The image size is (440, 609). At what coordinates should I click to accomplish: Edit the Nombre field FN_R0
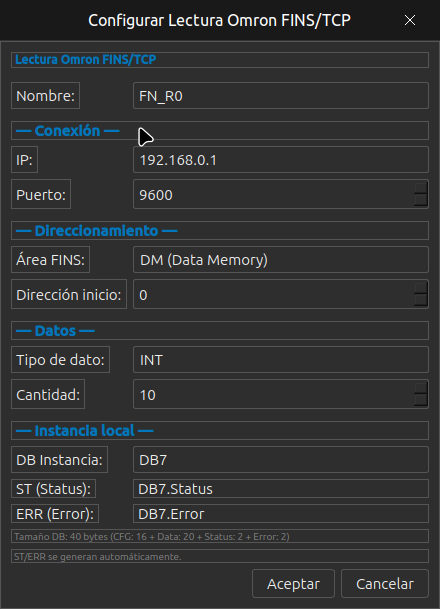[x=281, y=96]
